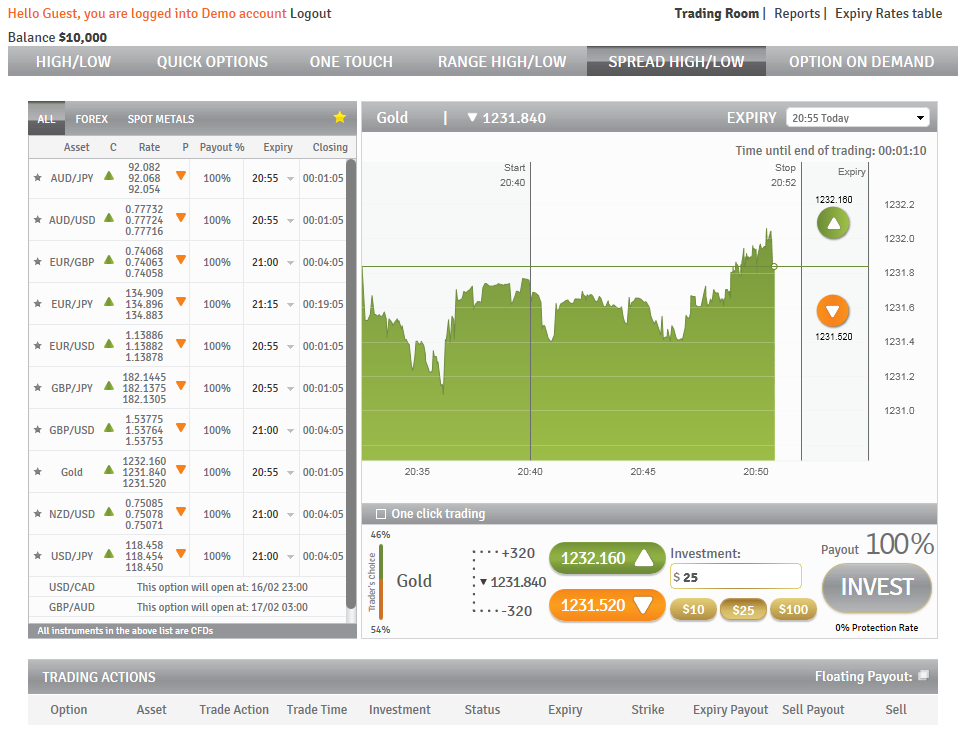Switch to the OPTION ON DEMAND tab
Screen dimensions: 966x734
[x=861, y=62]
